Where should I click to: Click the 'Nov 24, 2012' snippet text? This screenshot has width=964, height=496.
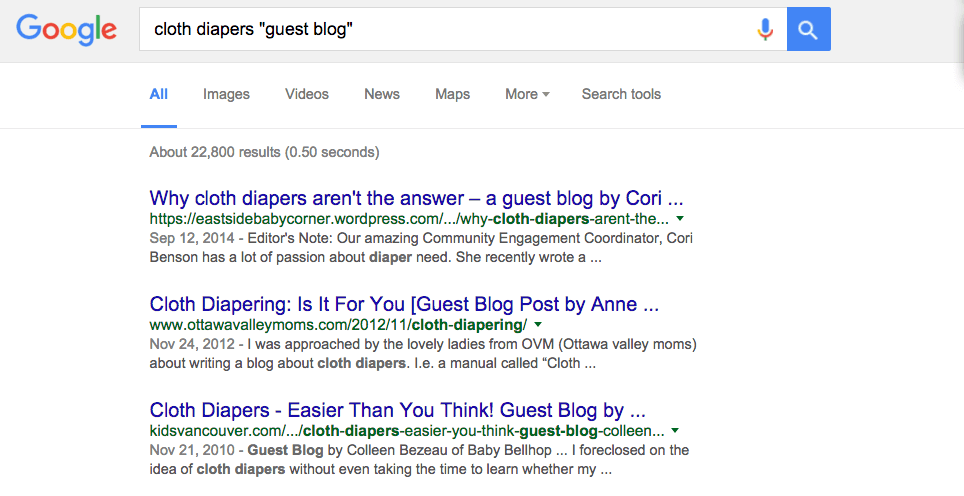(x=192, y=344)
